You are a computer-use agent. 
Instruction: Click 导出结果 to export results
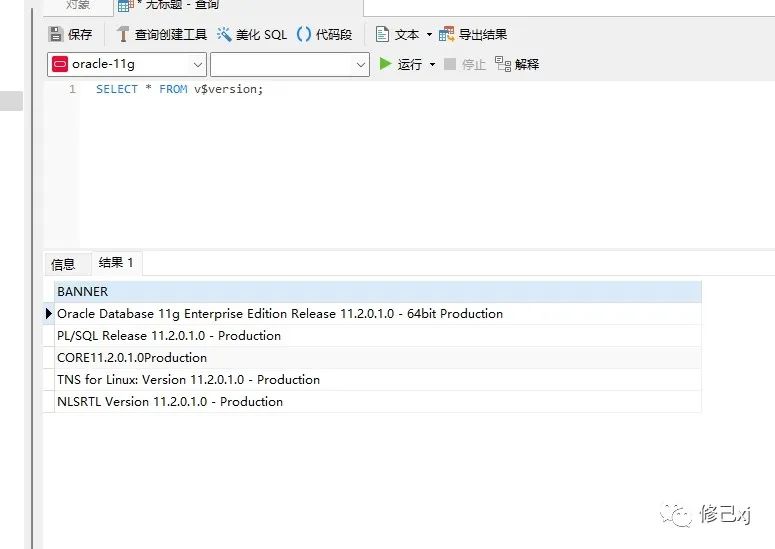coord(473,34)
